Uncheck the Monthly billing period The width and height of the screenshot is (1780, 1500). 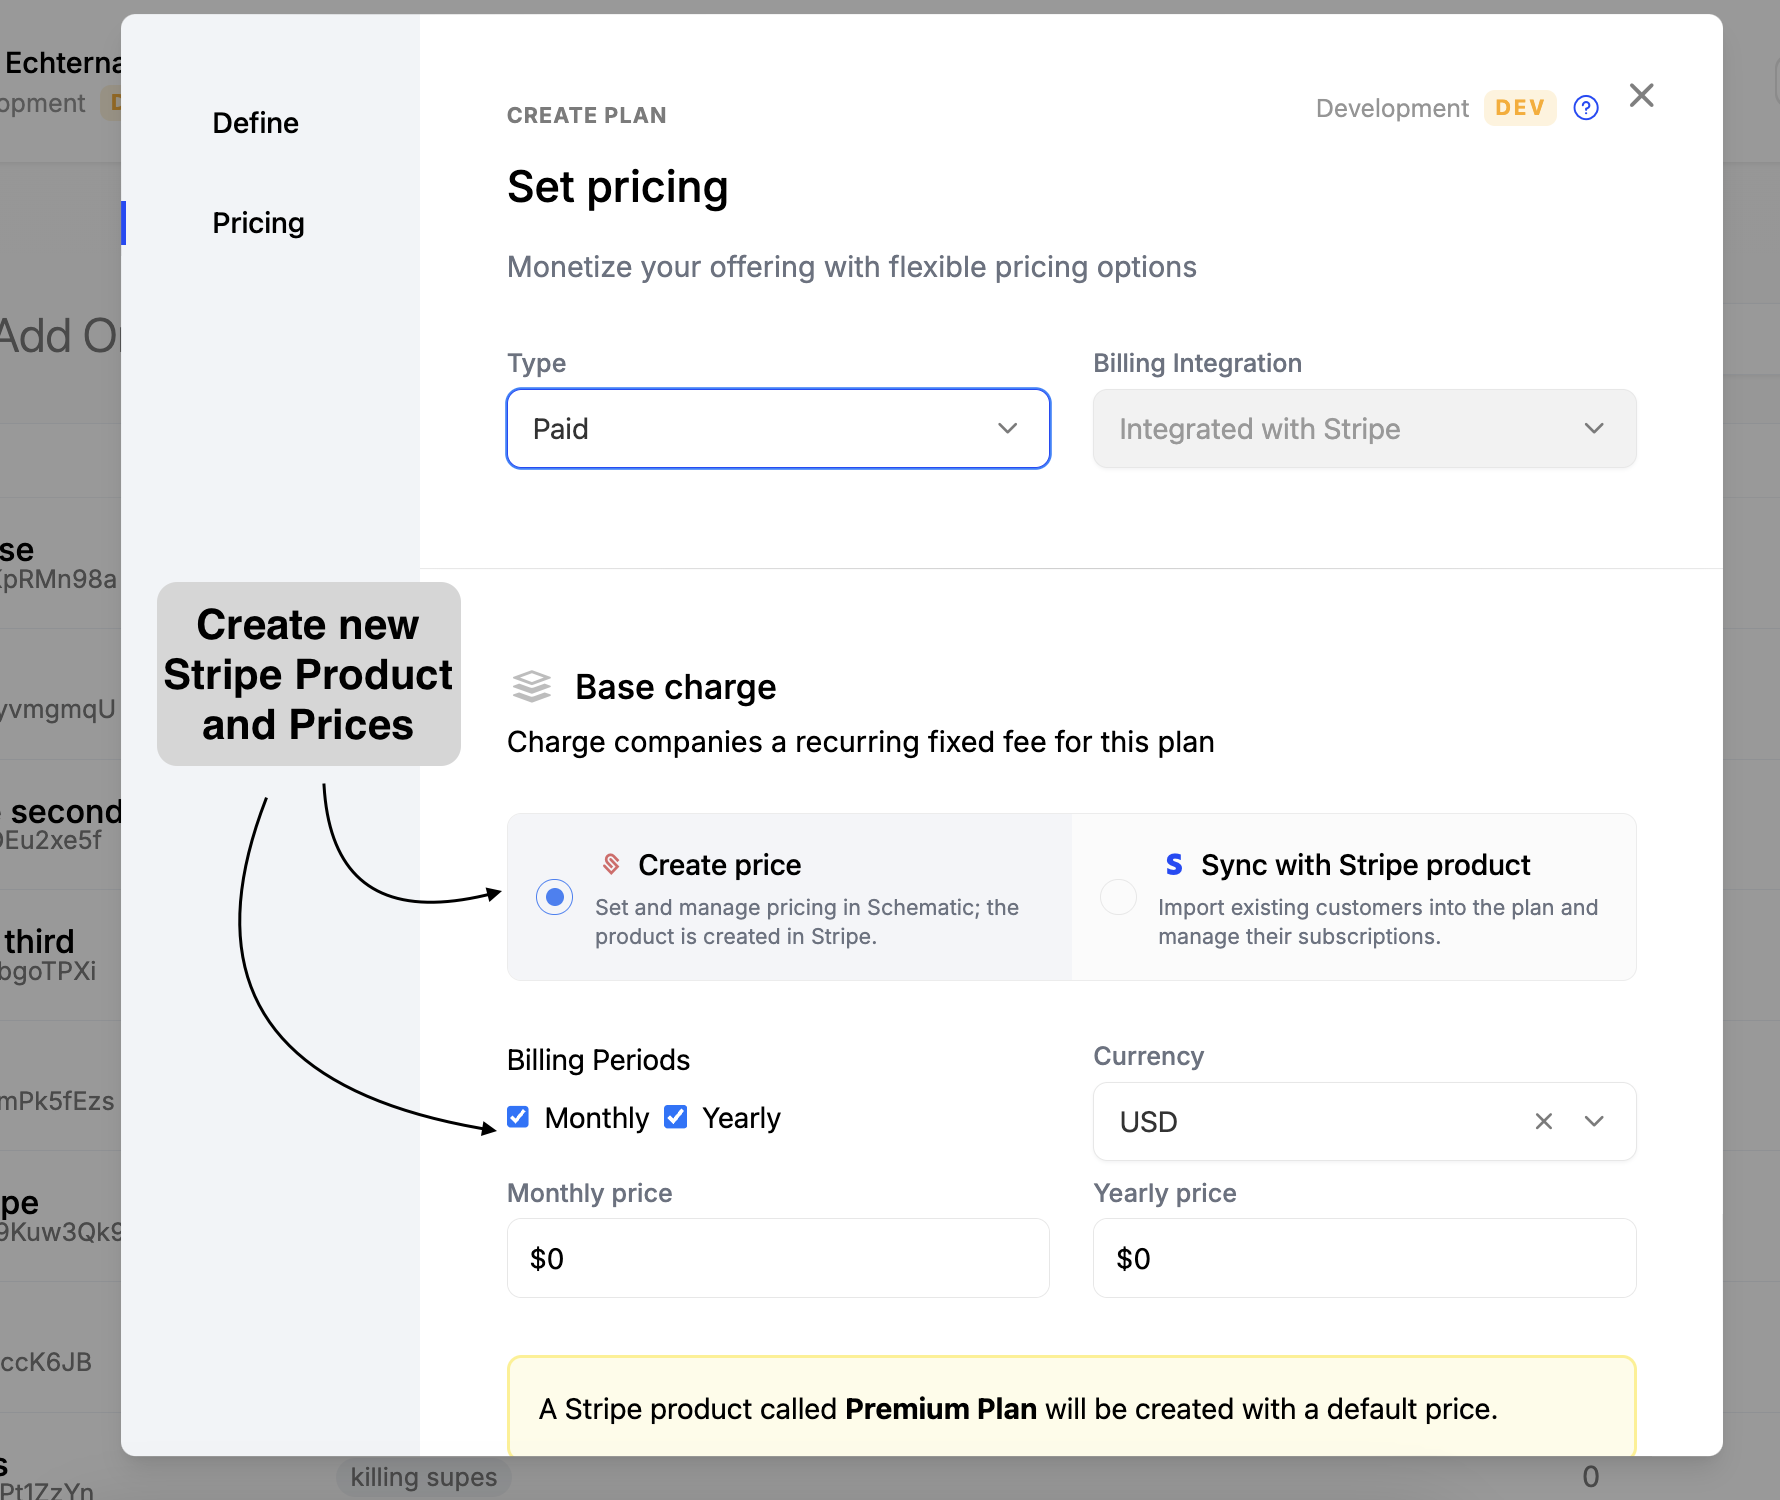point(517,1117)
